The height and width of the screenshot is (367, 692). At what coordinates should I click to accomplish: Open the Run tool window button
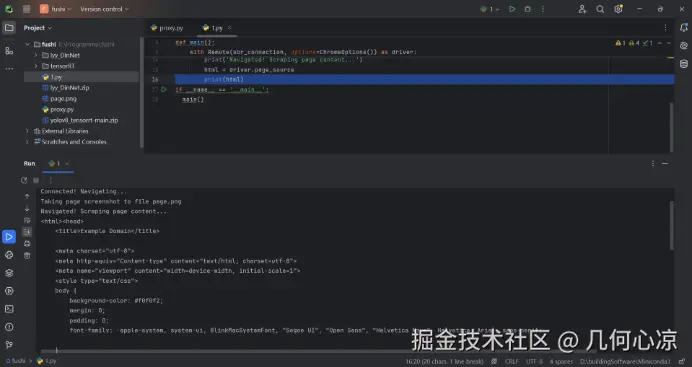click(x=9, y=237)
